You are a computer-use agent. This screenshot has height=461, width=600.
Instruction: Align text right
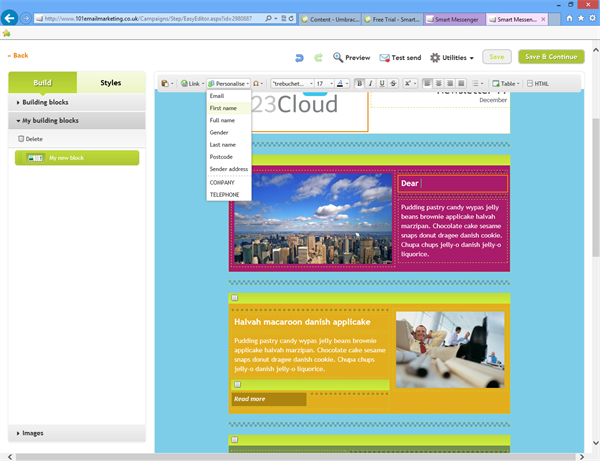tap(450, 83)
